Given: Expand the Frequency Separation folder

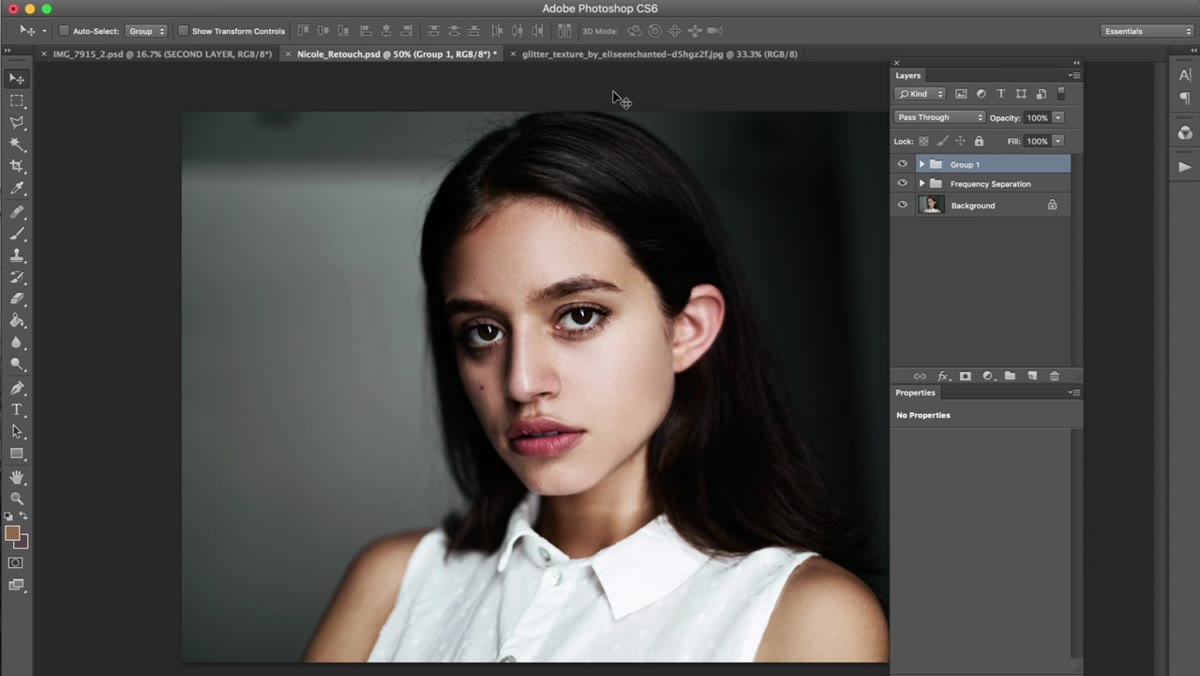Looking at the screenshot, I should click(x=922, y=184).
